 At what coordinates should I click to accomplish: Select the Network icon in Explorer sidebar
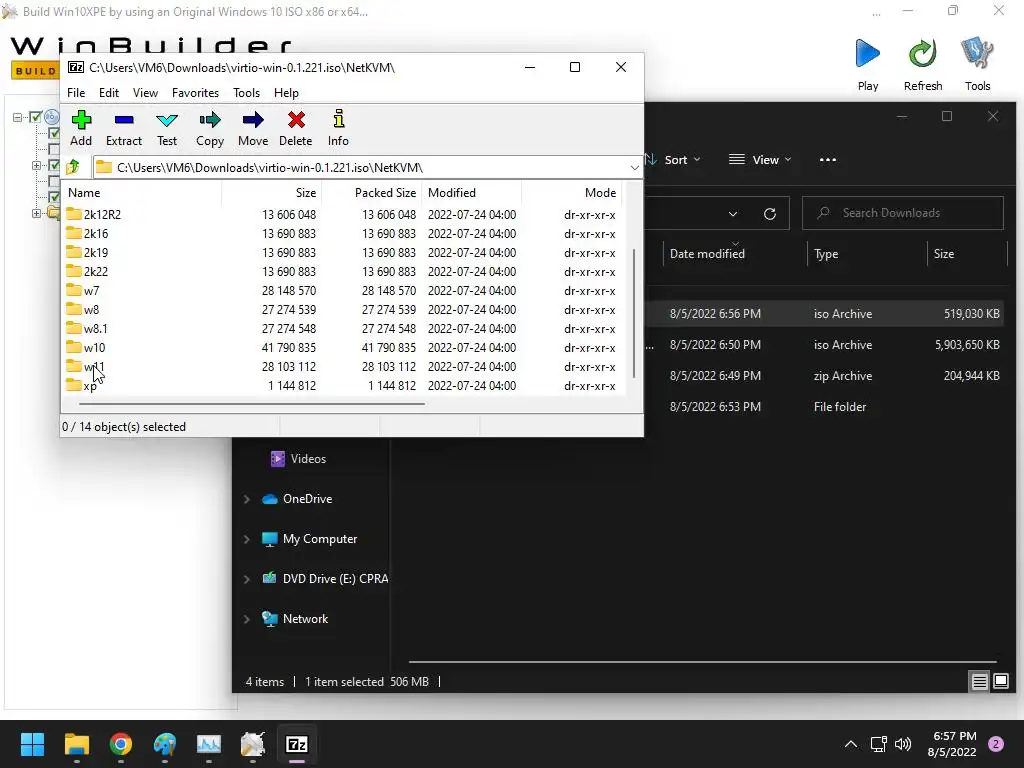pyautogui.click(x=270, y=618)
